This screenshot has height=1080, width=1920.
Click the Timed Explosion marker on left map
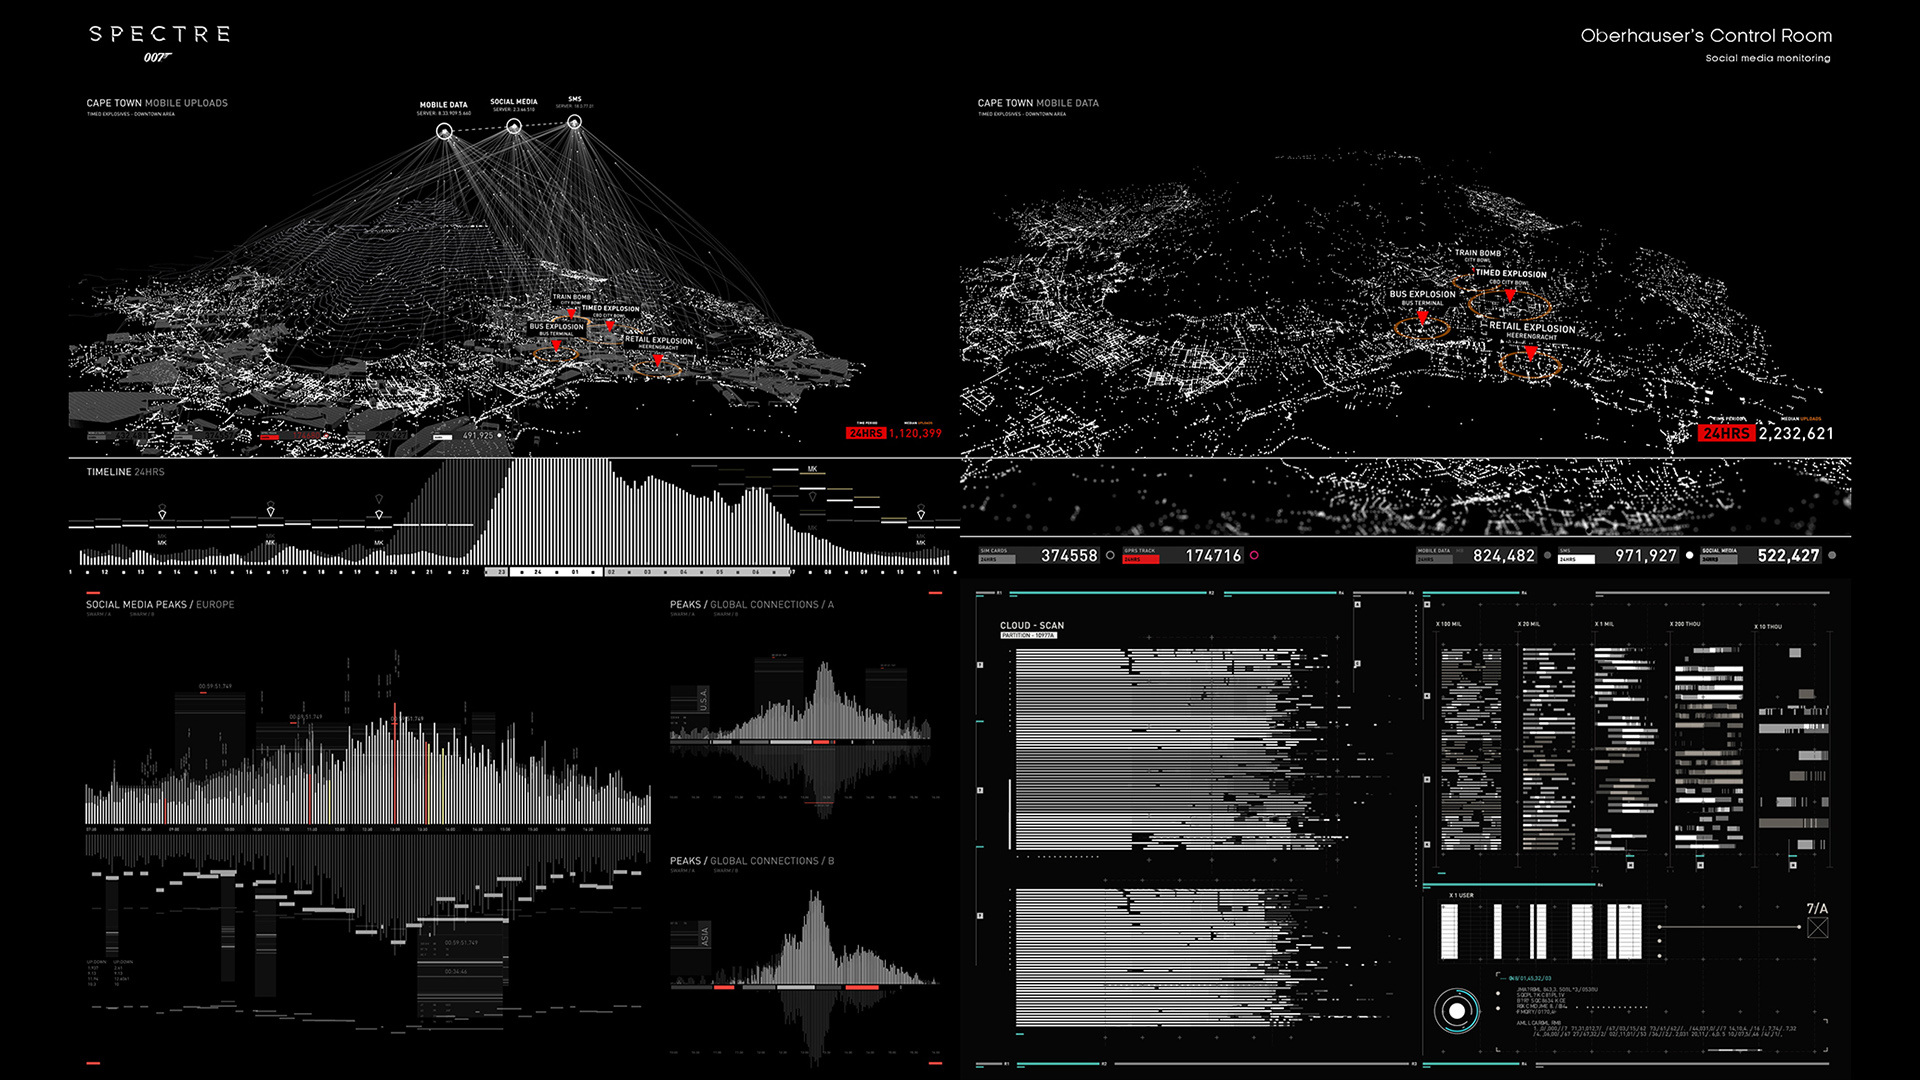pyautogui.click(x=609, y=325)
